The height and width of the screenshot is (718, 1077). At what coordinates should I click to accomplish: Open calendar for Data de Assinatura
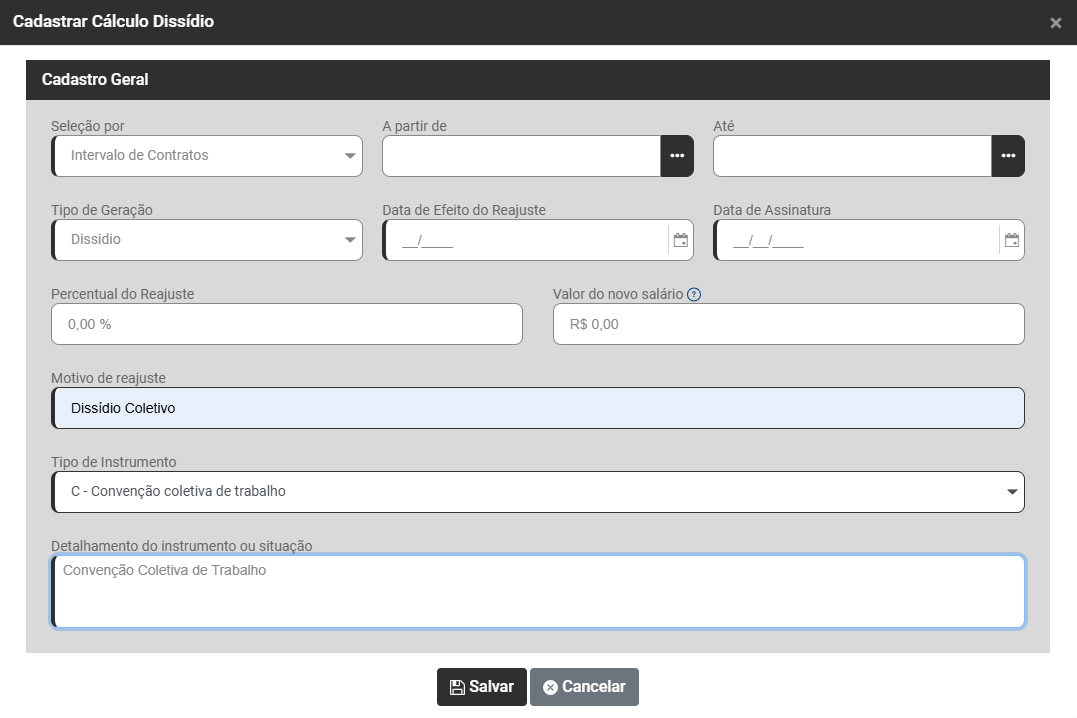1011,240
